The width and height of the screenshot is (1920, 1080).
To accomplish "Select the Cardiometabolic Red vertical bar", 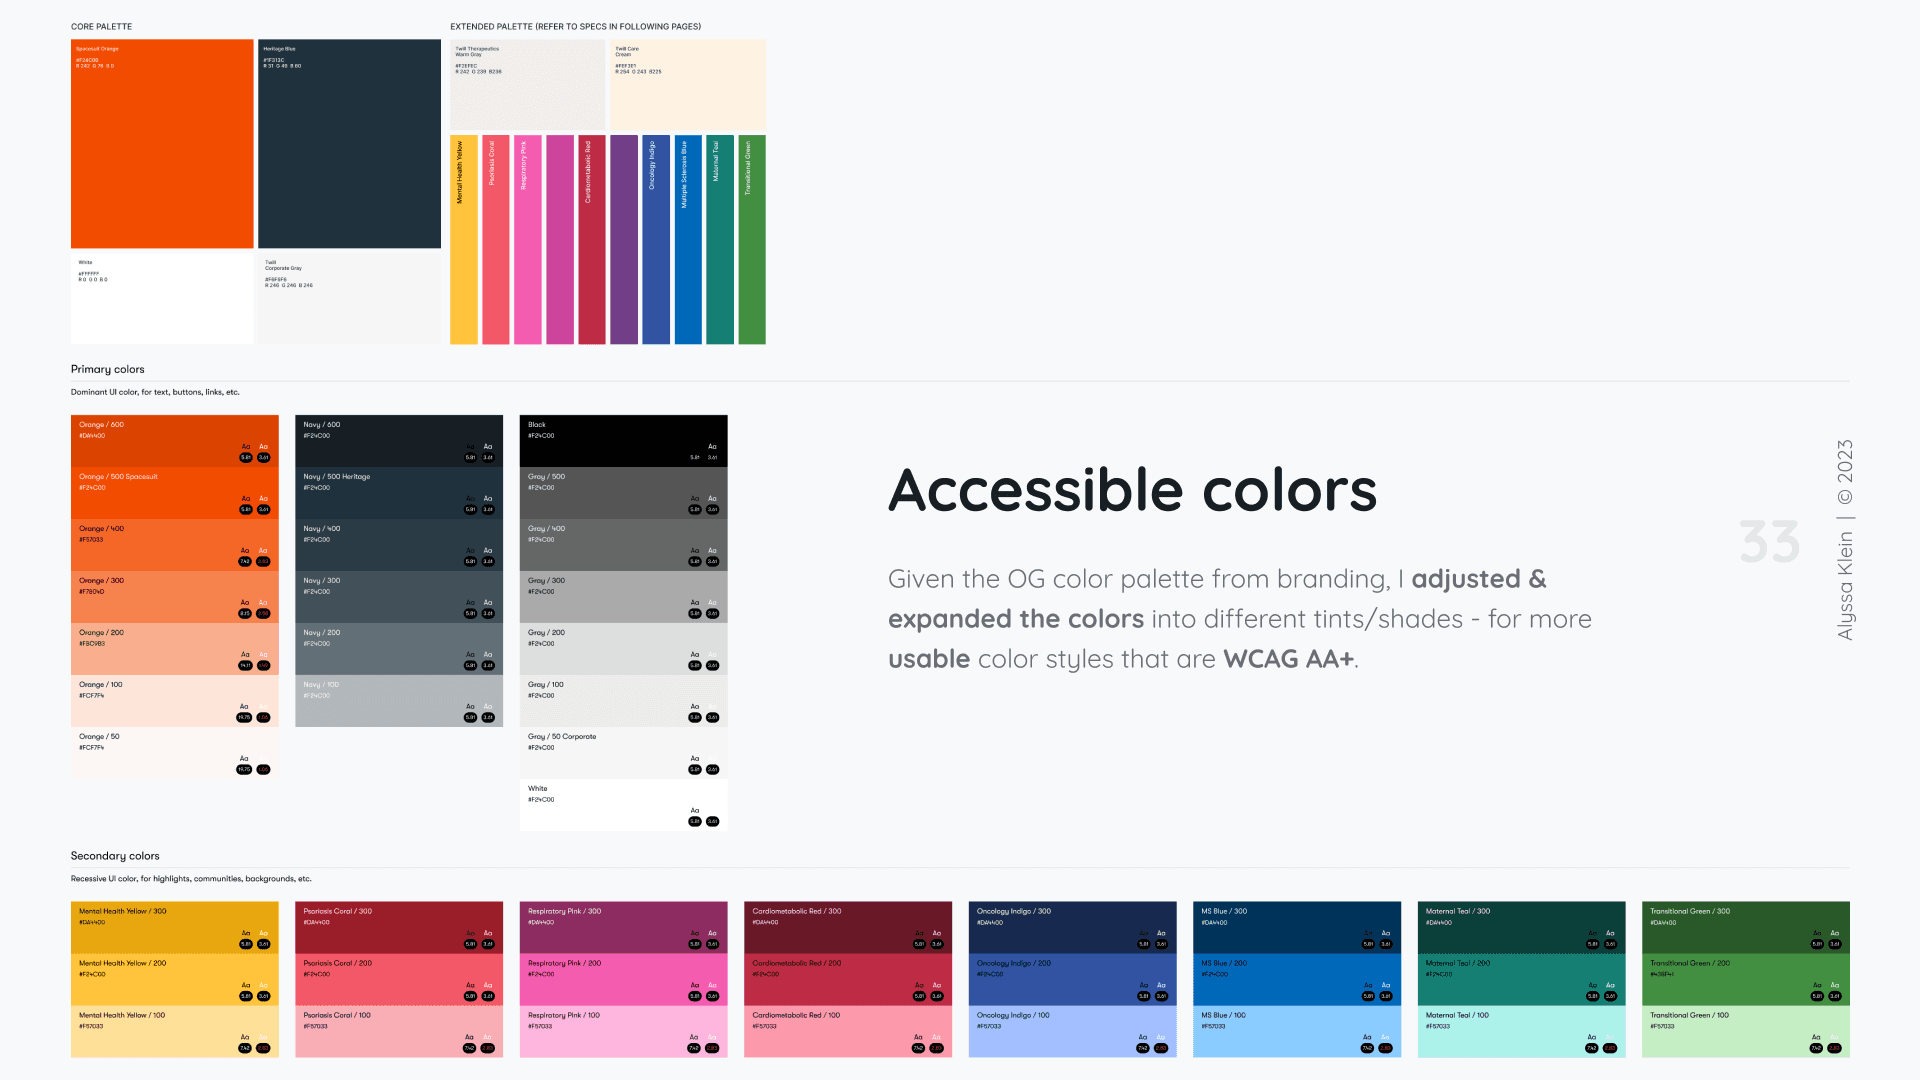I will (x=591, y=240).
